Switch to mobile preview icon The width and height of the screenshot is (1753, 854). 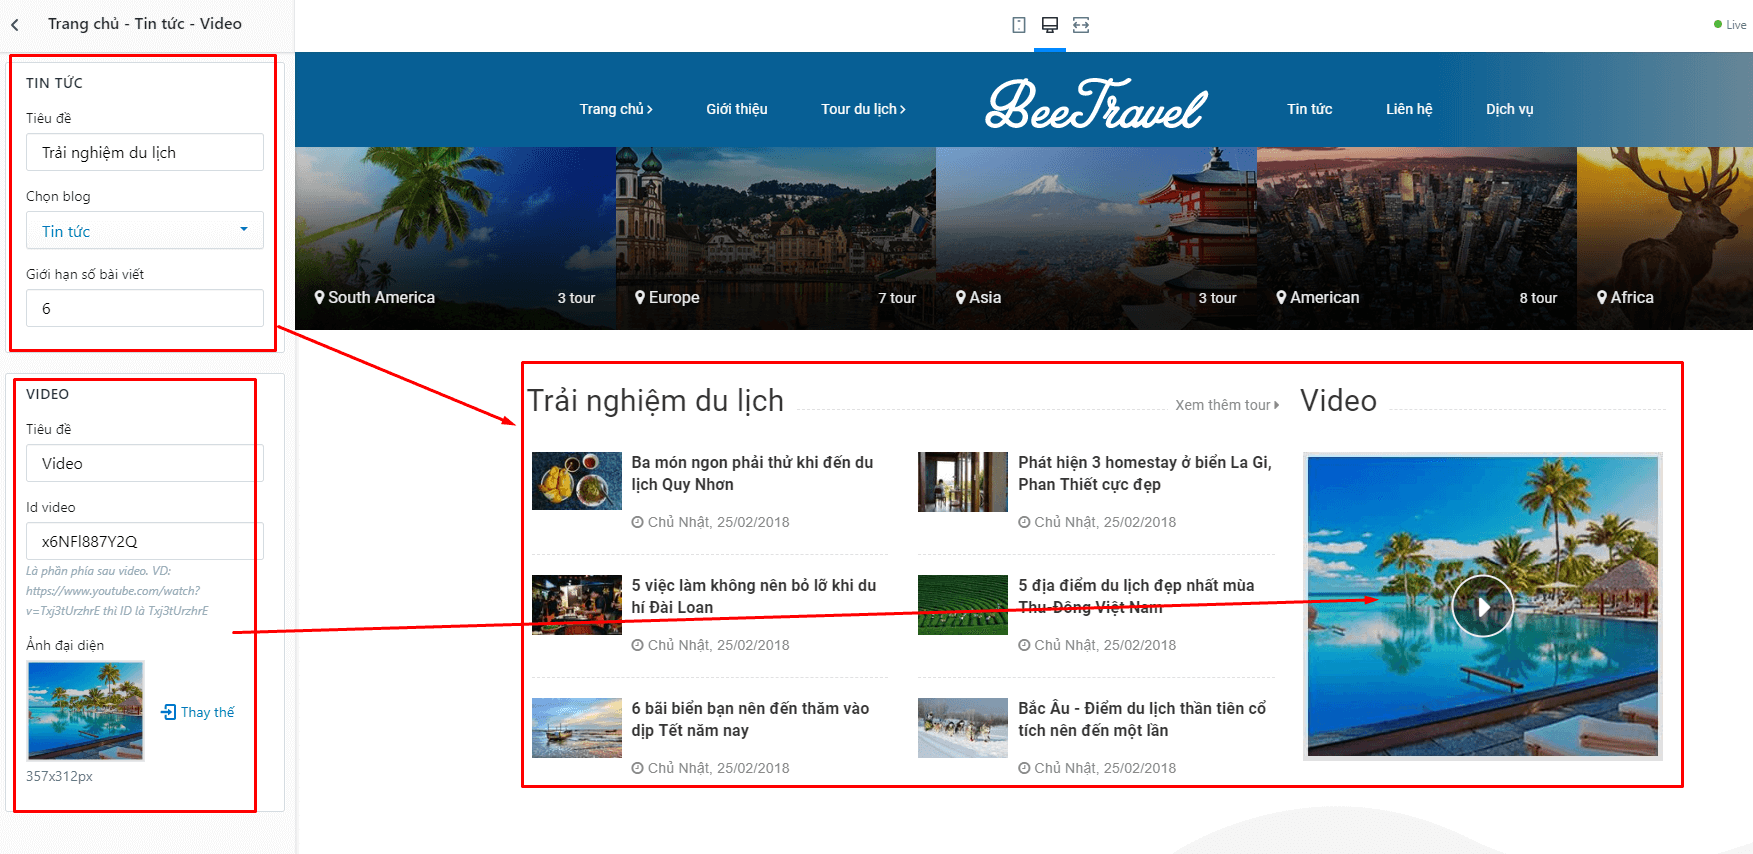coord(1019,25)
